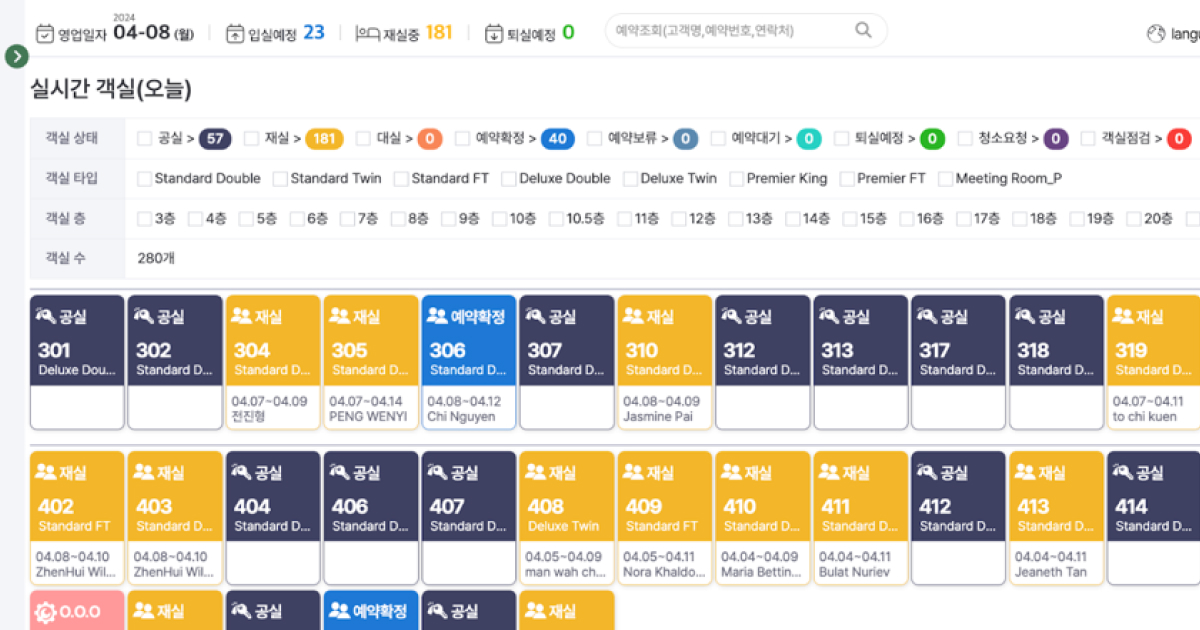
Task: Focus the reservation search field
Action: pyautogui.click(x=746, y=30)
